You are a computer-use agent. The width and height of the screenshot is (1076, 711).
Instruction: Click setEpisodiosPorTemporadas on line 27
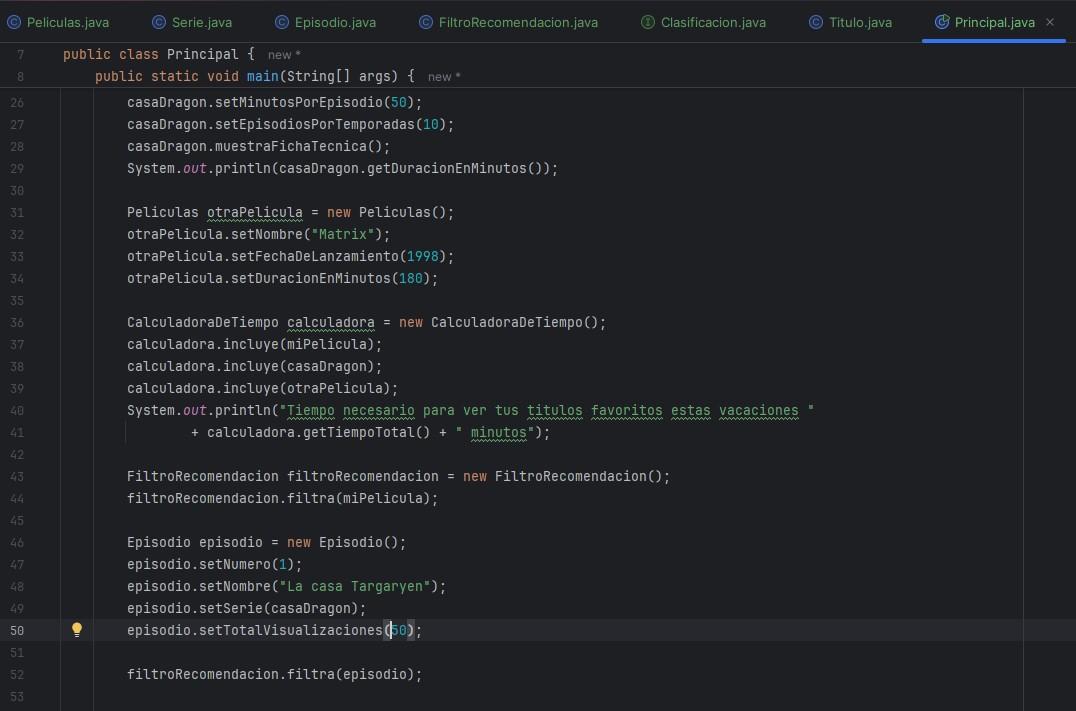click(x=315, y=124)
